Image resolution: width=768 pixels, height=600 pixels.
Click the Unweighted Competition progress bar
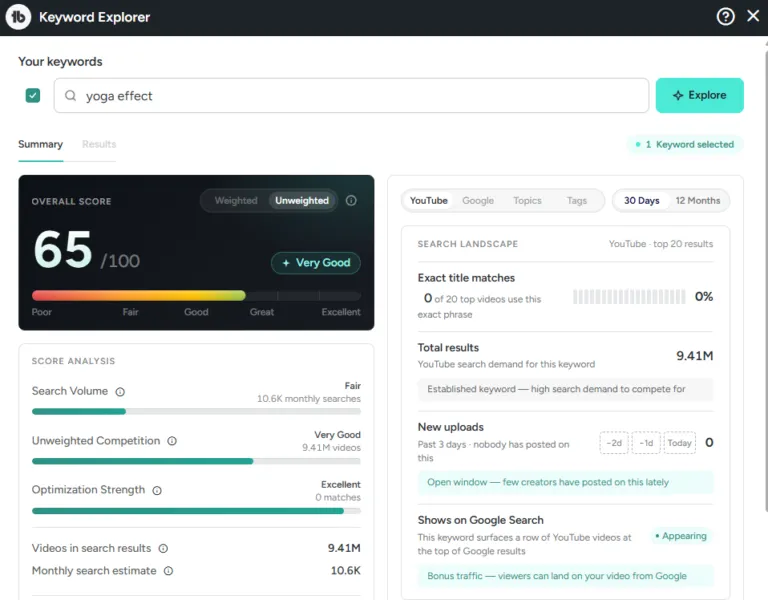[x=196, y=461]
